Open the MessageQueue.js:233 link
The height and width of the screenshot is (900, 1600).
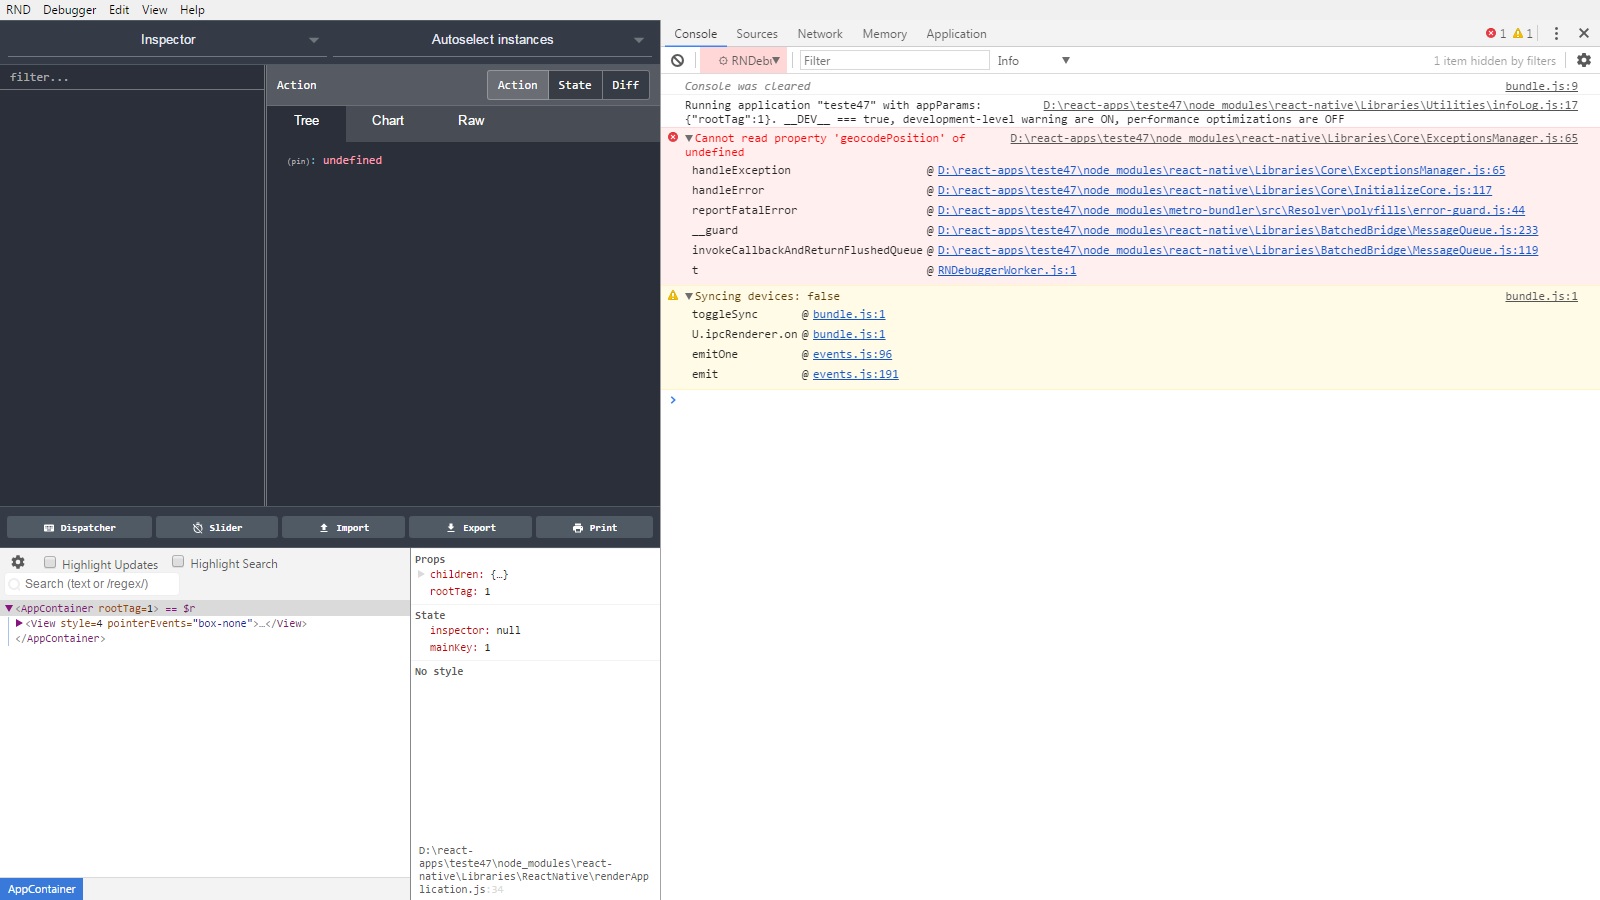(x=1237, y=230)
